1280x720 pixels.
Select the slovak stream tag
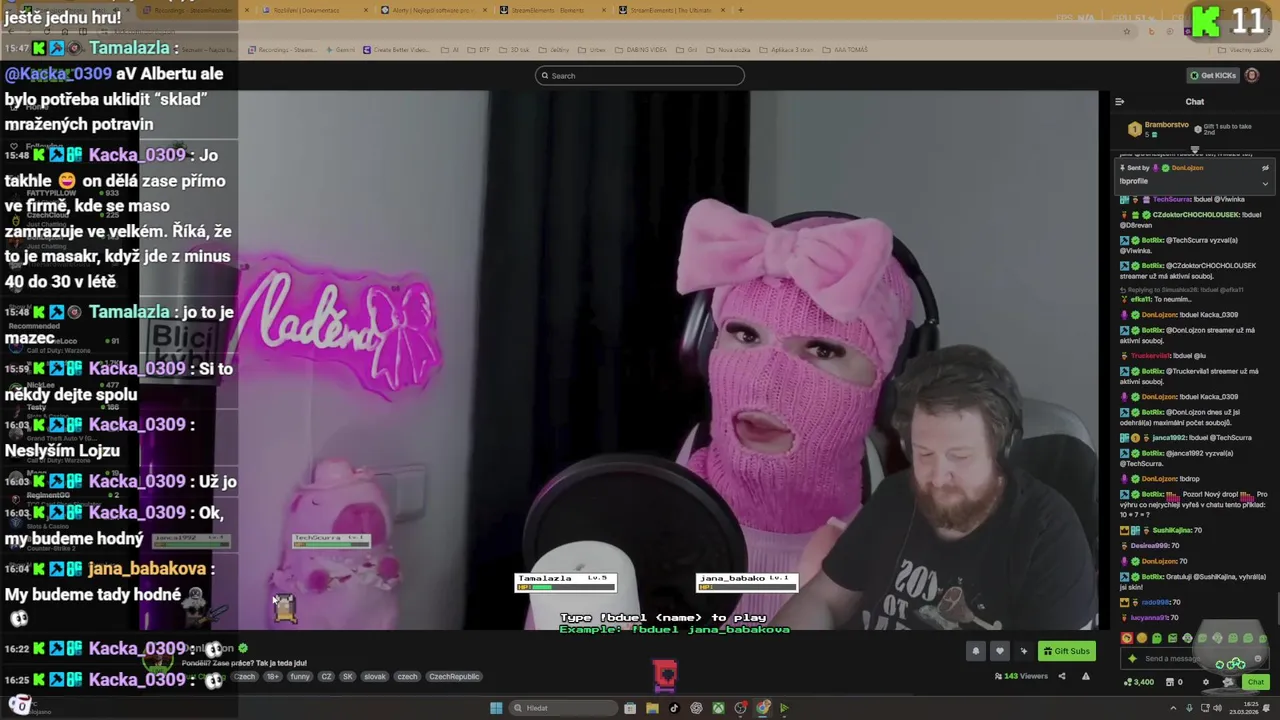point(375,676)
